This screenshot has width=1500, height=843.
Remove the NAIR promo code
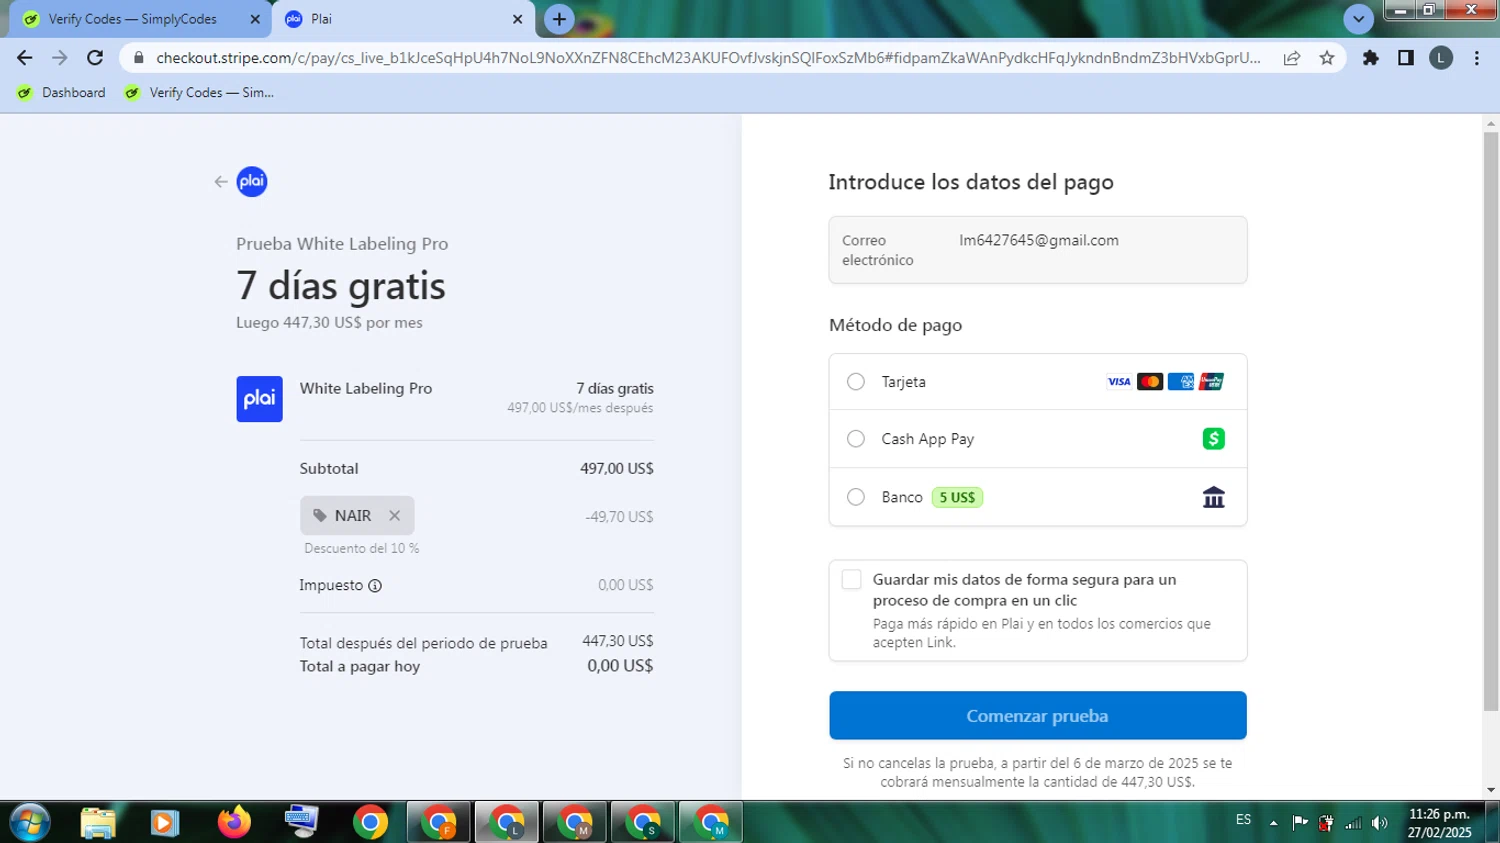click(x=395, y=516)
